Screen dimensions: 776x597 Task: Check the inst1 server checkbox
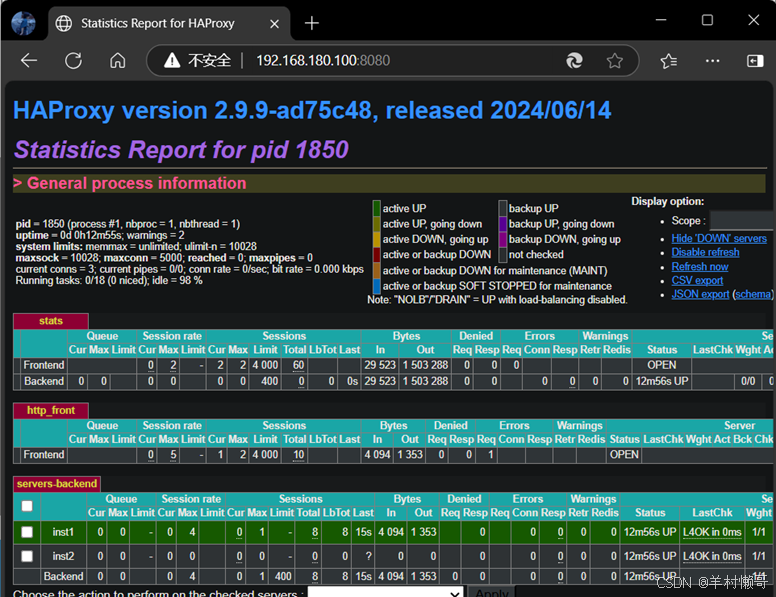[27, 532]
